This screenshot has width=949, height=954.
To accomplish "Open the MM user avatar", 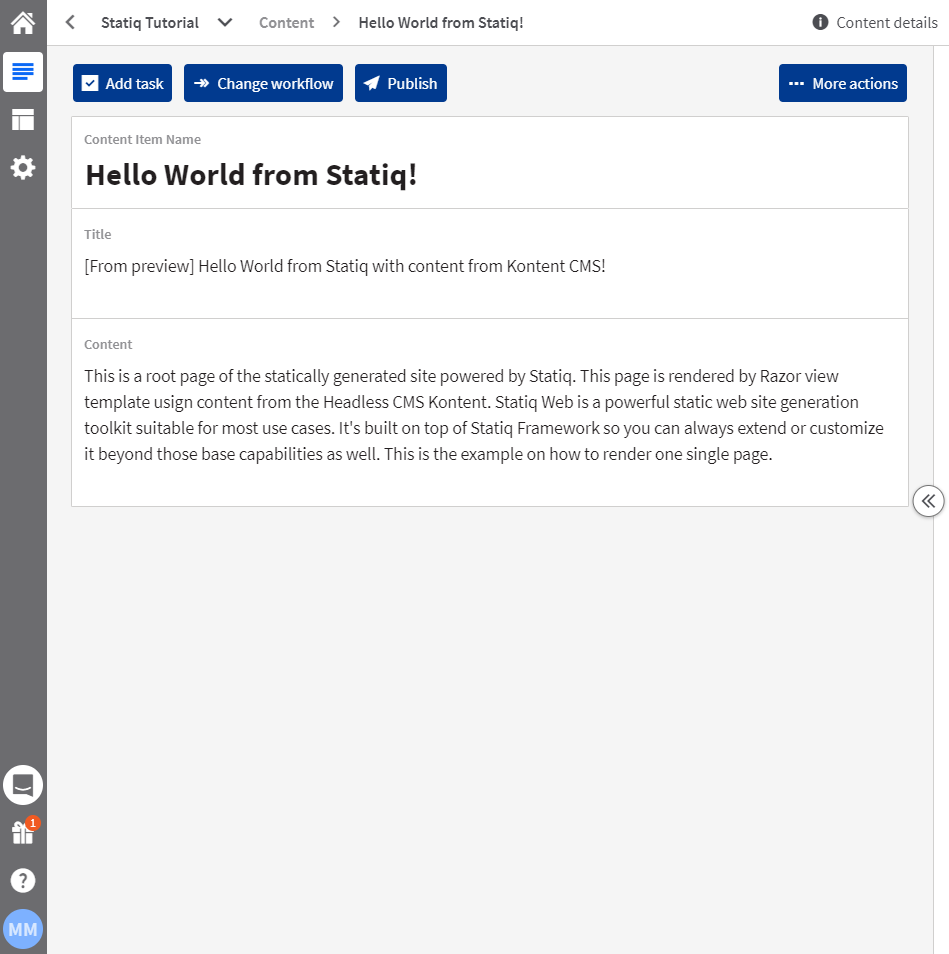I will (x=22, y=928).
